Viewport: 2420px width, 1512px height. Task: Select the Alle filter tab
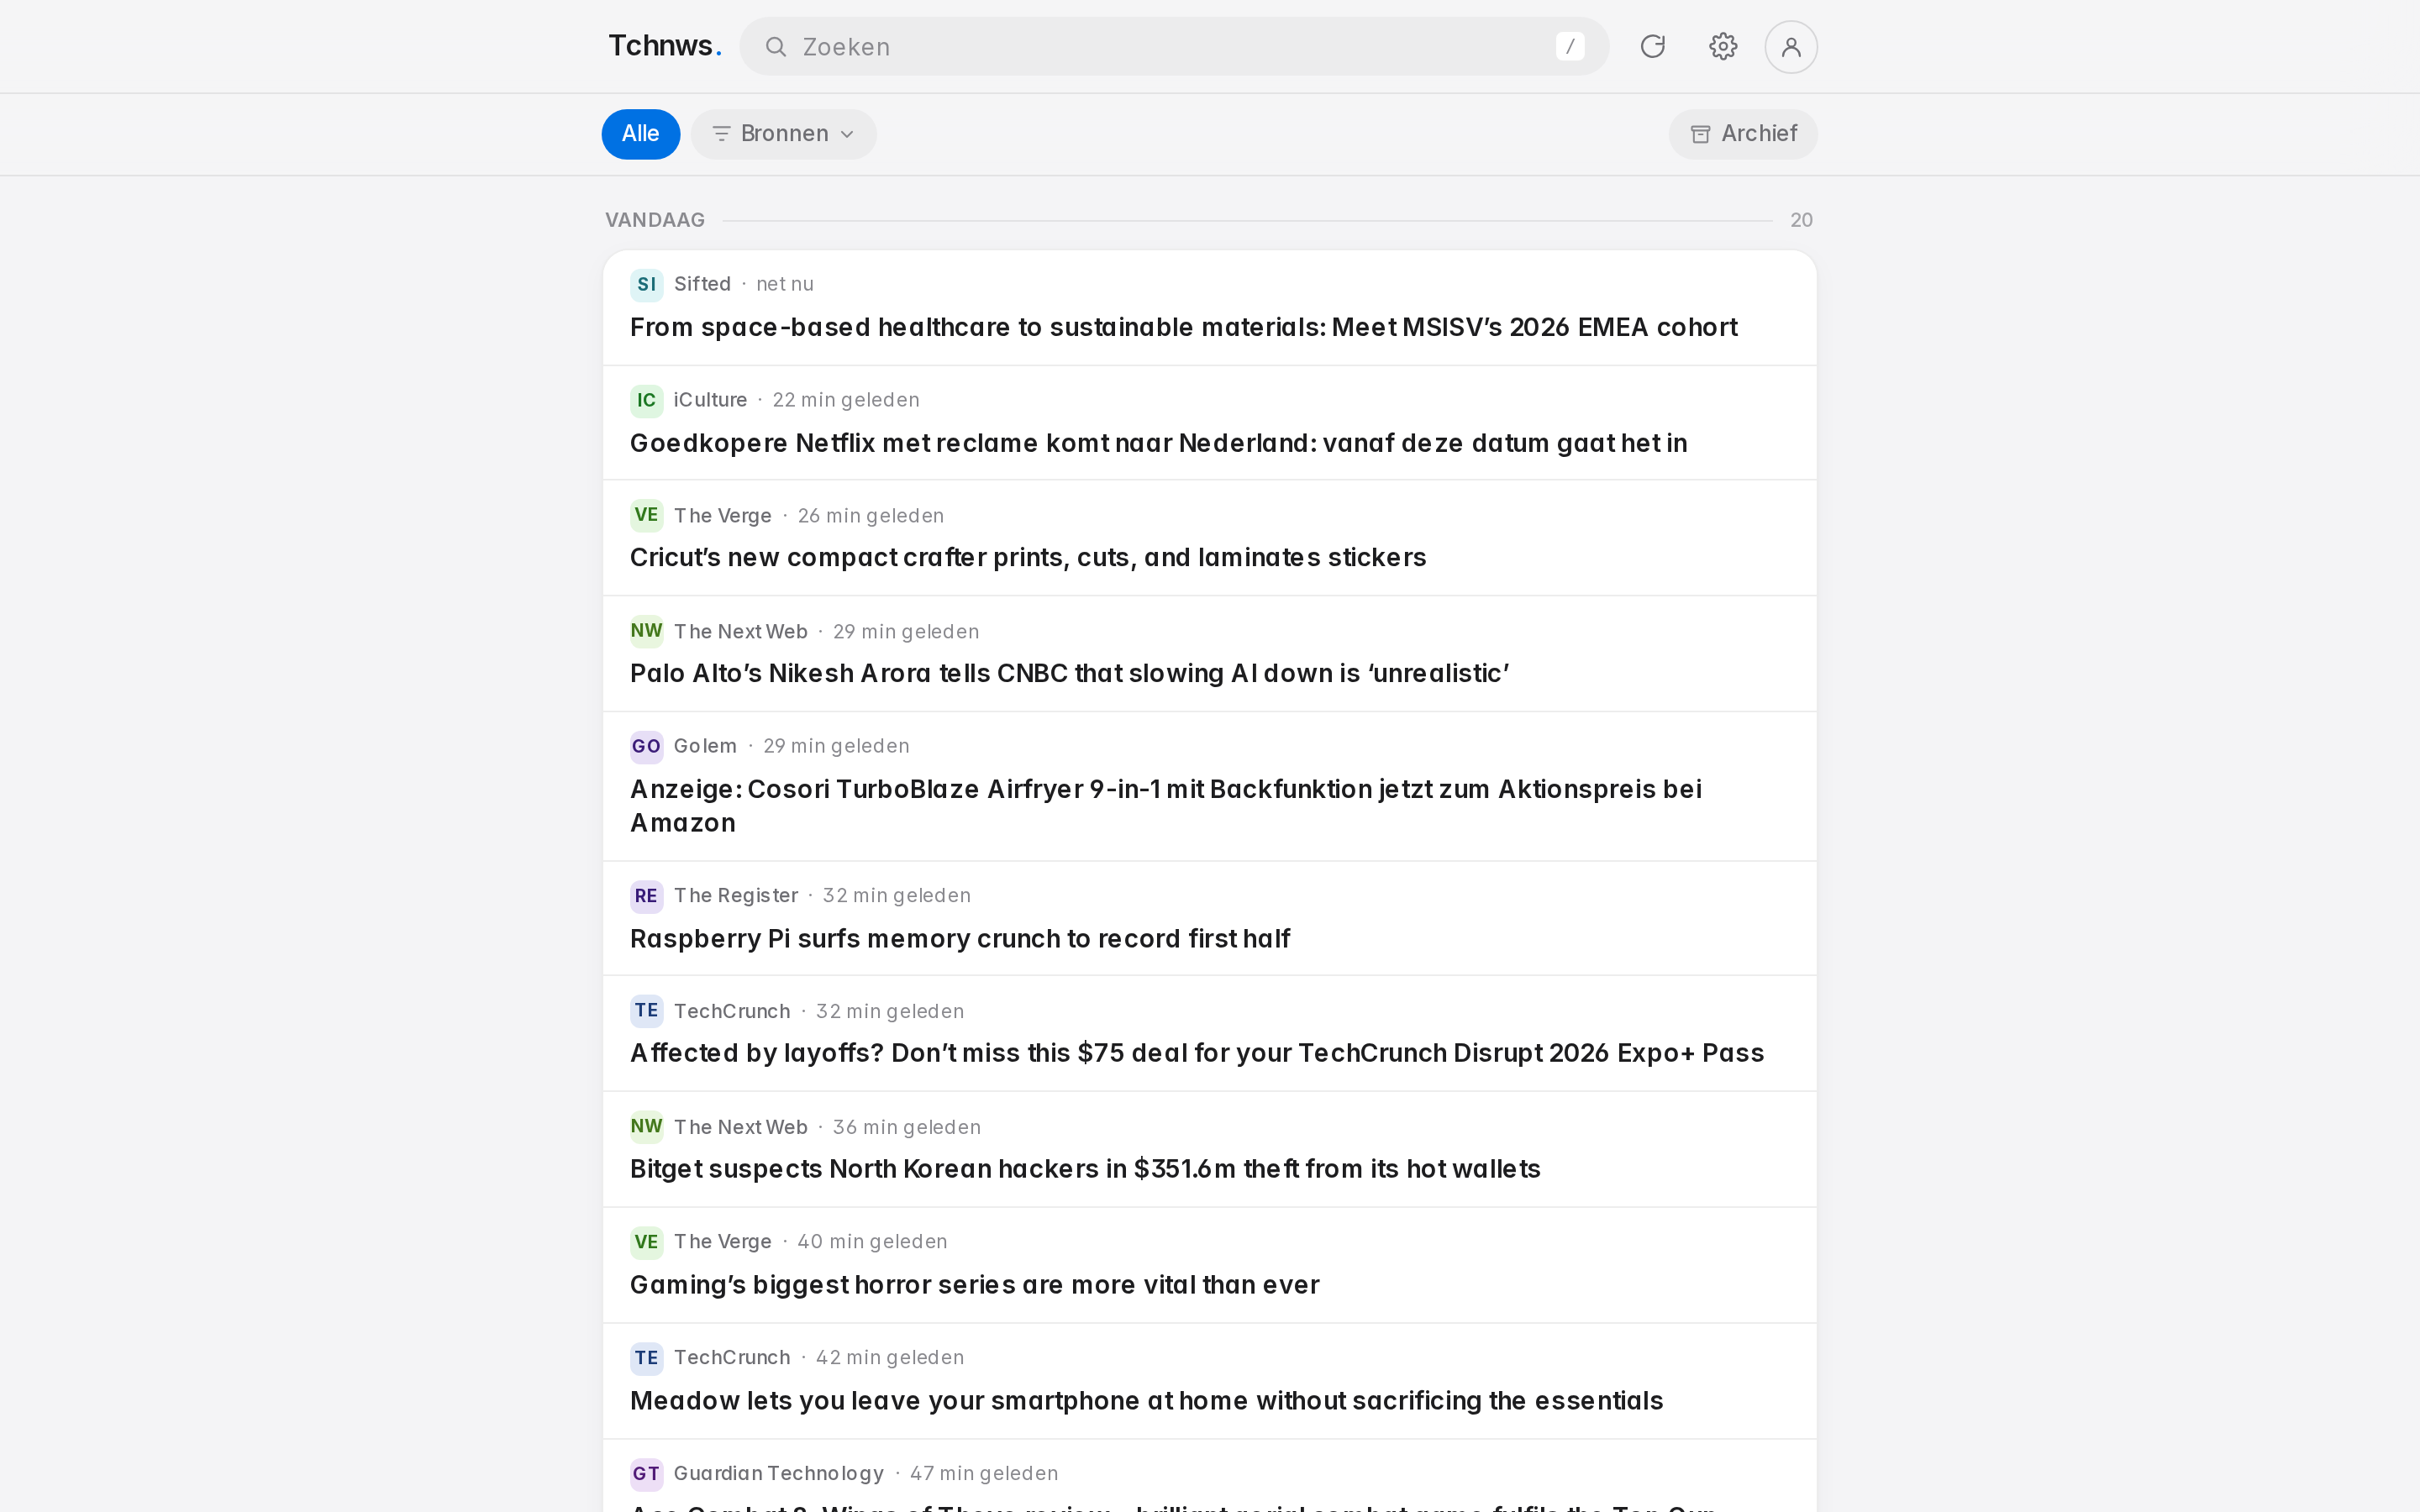tap(640, 134)
